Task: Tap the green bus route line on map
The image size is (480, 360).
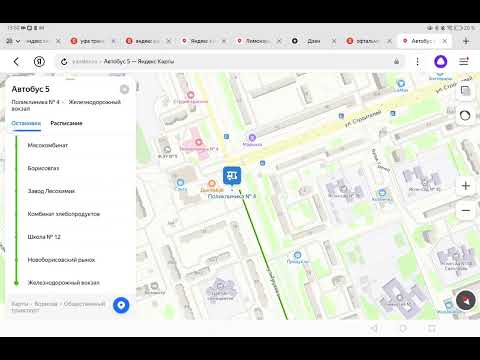Action: 263,256
